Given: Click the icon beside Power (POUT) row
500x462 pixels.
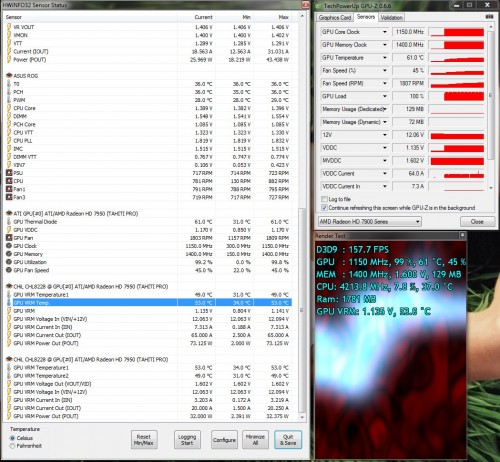Looking at the screenshot, I should click(x=9, y=59).
